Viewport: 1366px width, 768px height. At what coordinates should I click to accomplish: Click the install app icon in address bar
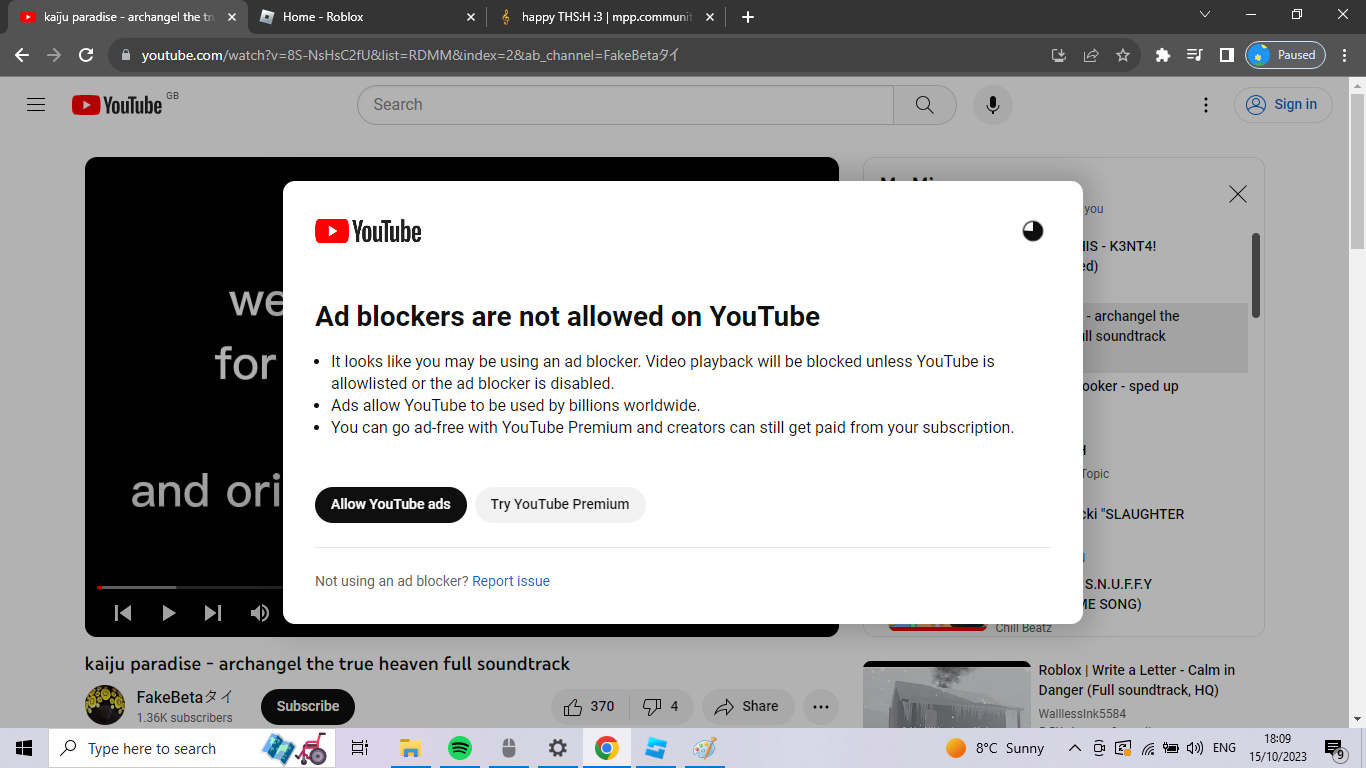tap(1059, 55)
